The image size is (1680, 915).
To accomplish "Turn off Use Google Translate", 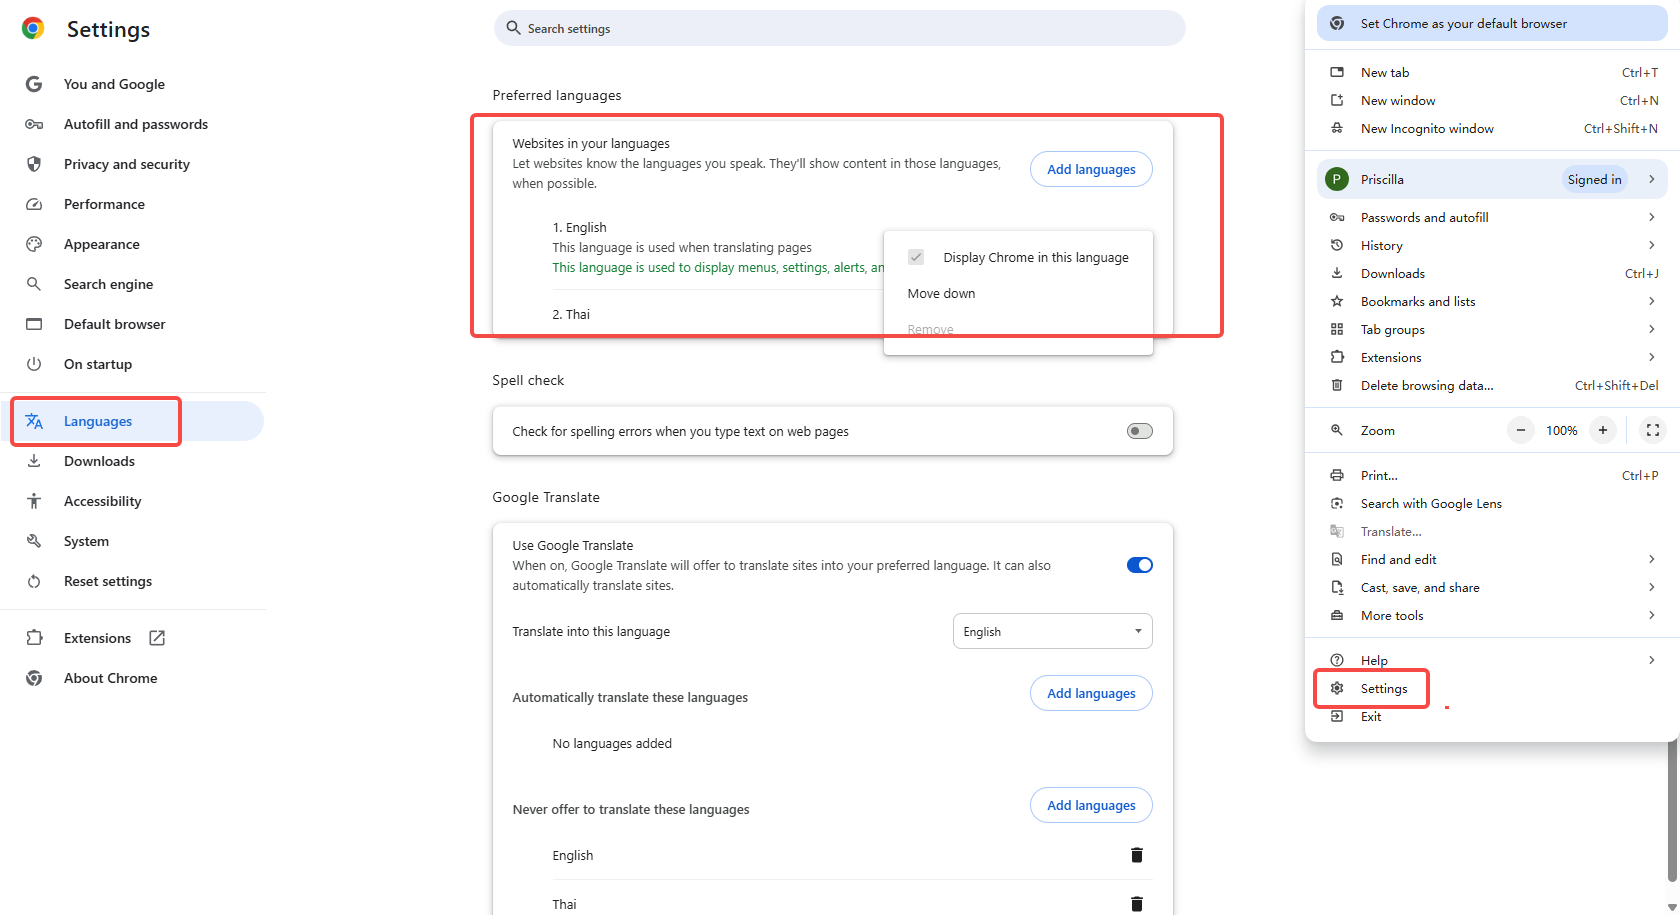I will 1138,564.
